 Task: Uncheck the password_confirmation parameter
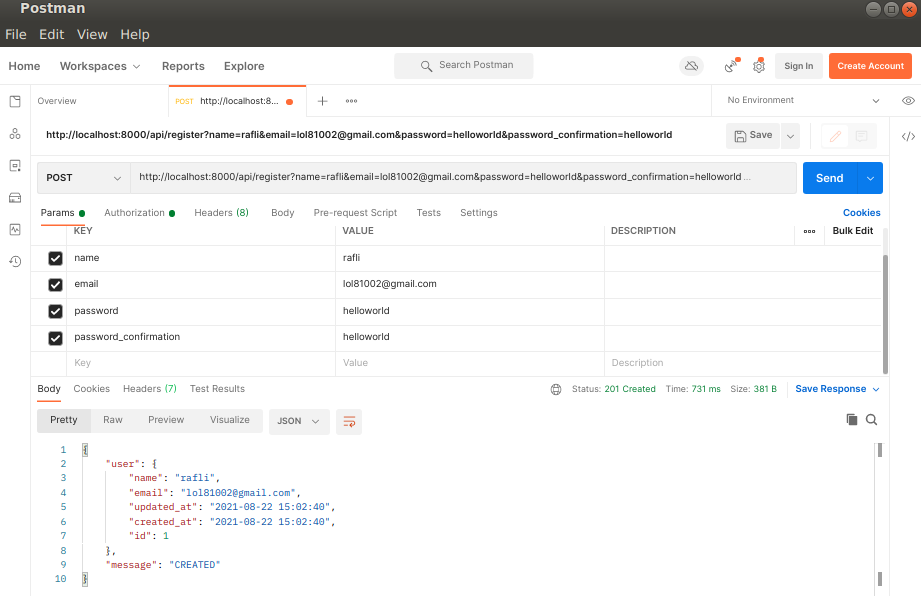[55, 337]
